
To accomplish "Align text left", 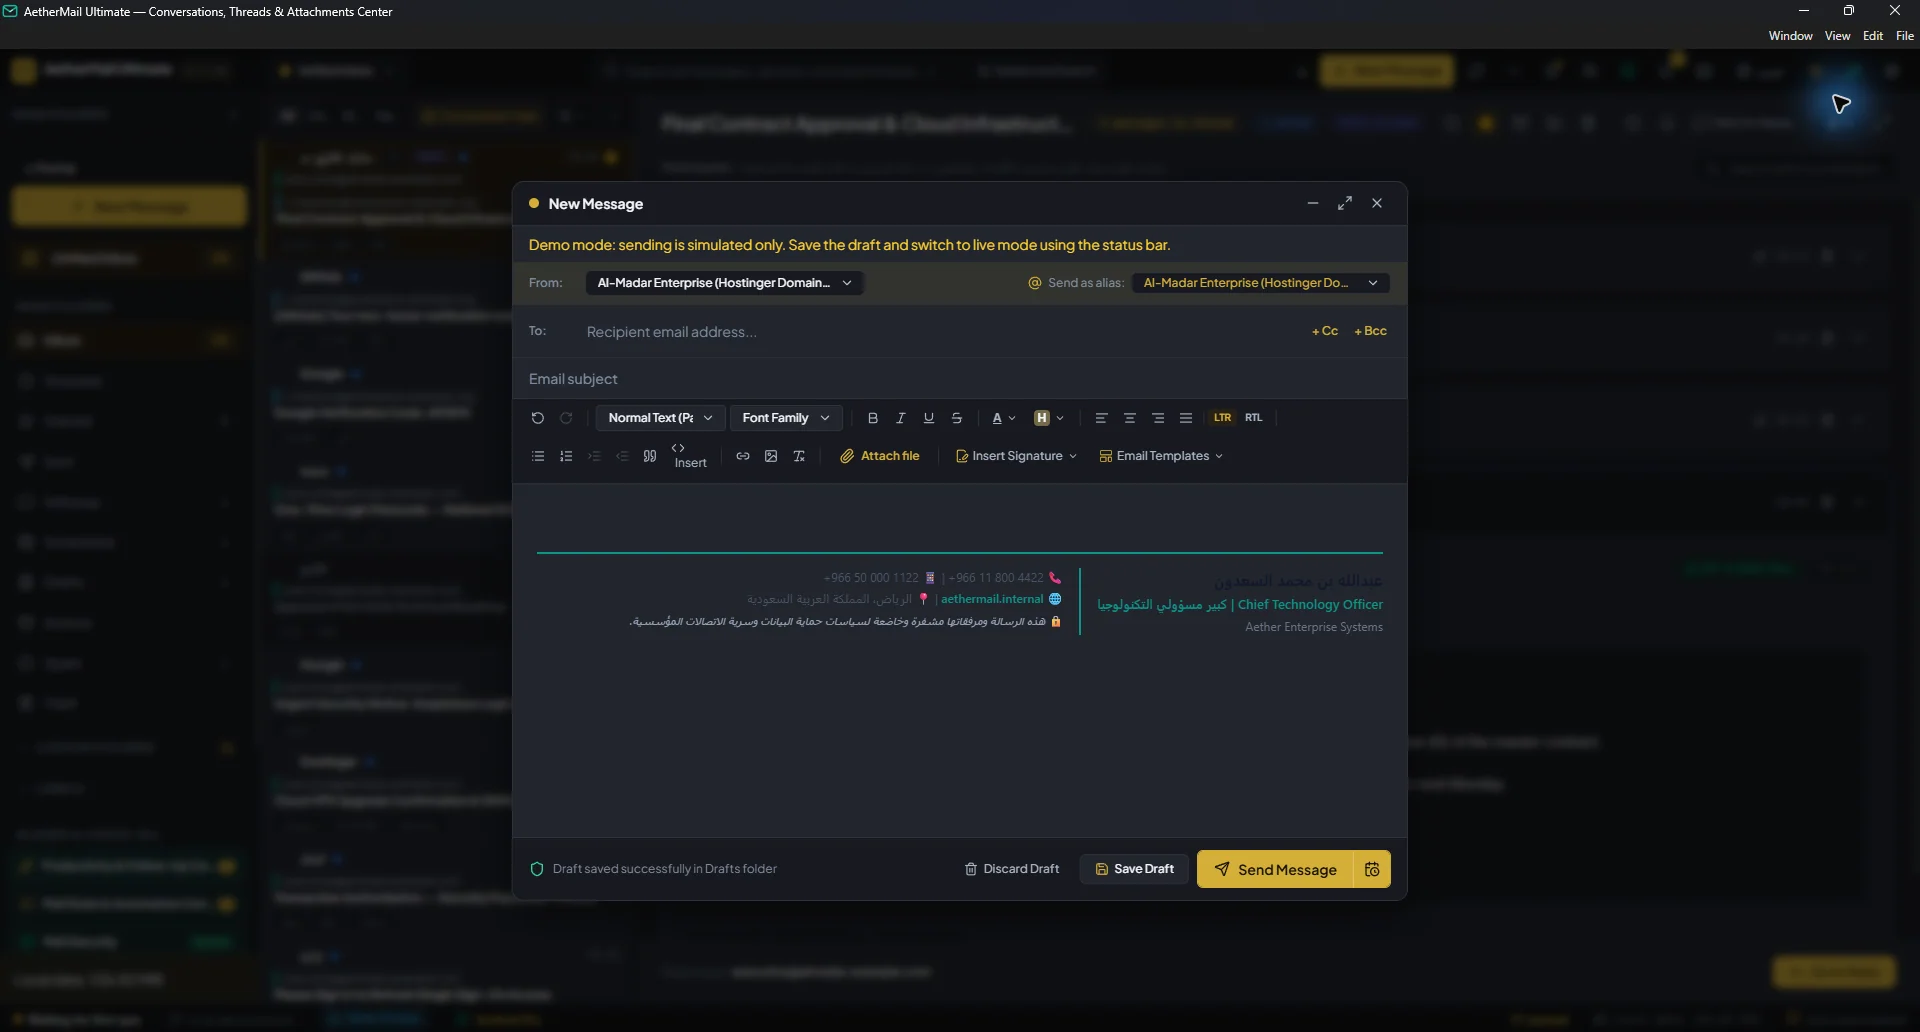I will pyautogui.click(x=1101, y=418).
